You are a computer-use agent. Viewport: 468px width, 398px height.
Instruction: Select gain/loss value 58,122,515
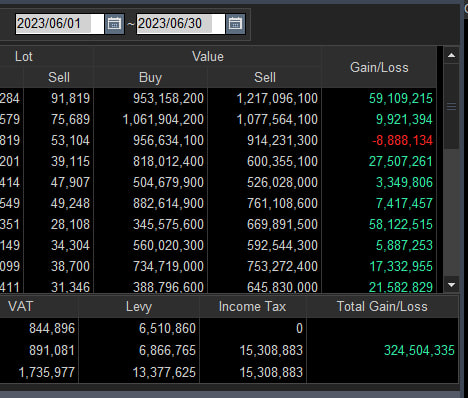point(401,224)
